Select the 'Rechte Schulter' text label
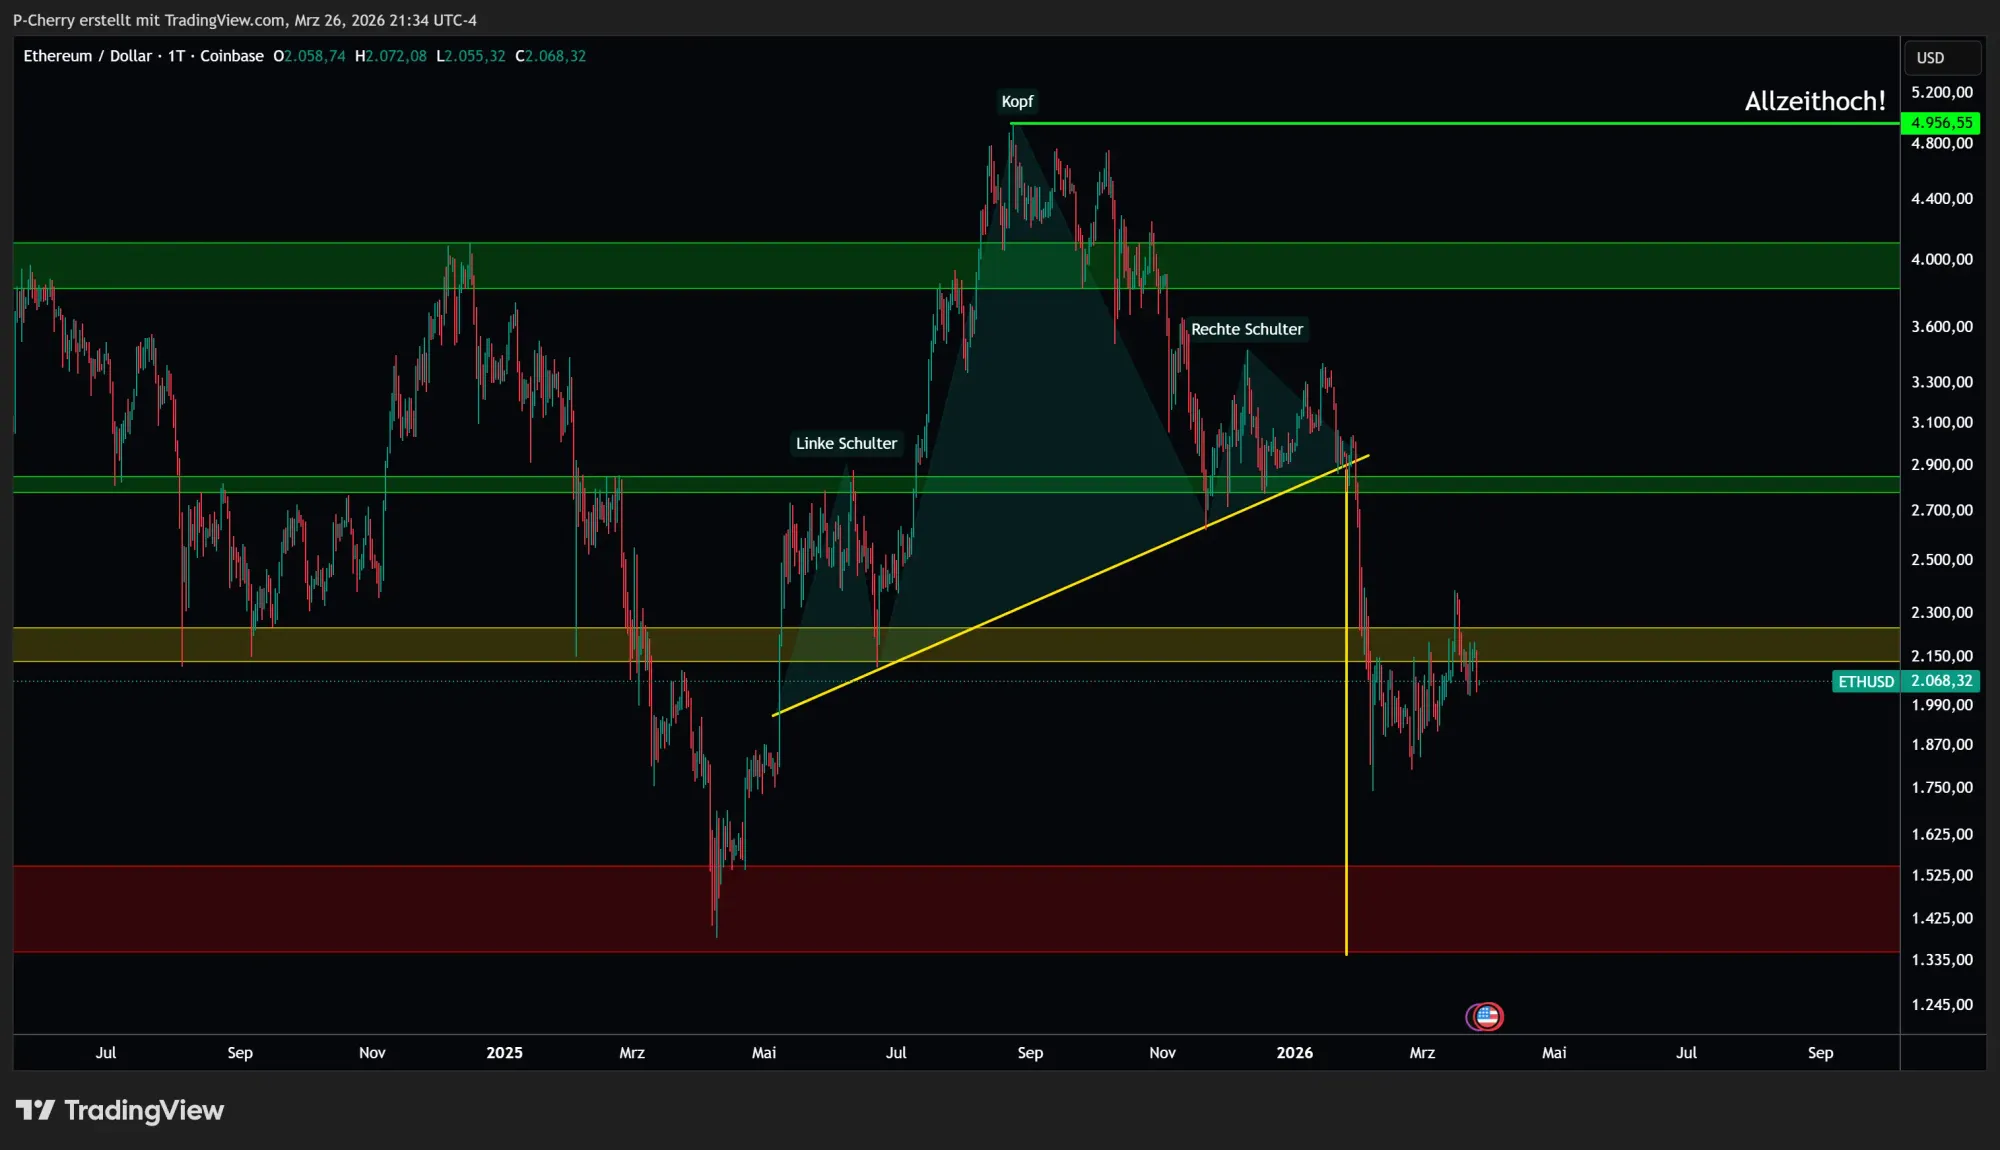The image size is (2000, 1150). (1246, 329)
